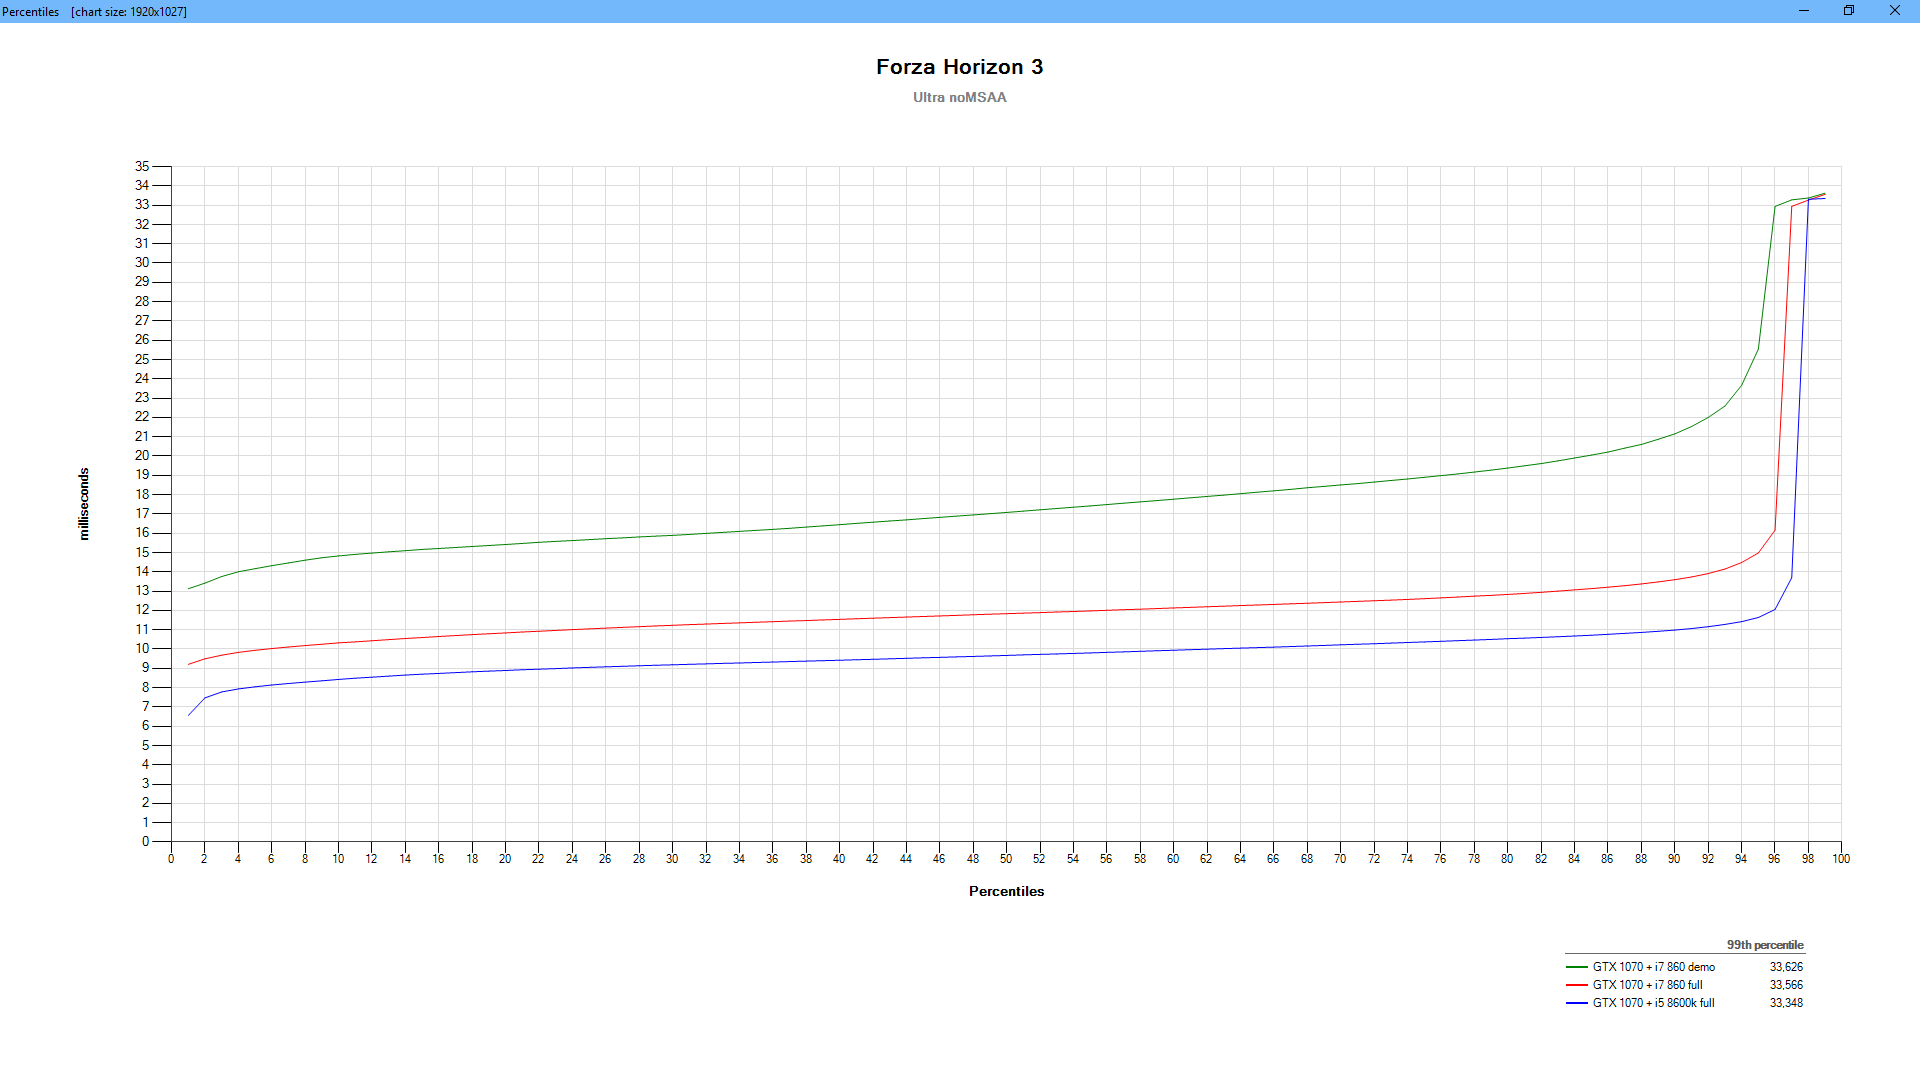
Task: Click the 35 label on y-axis
Action: tap(142, 166)
